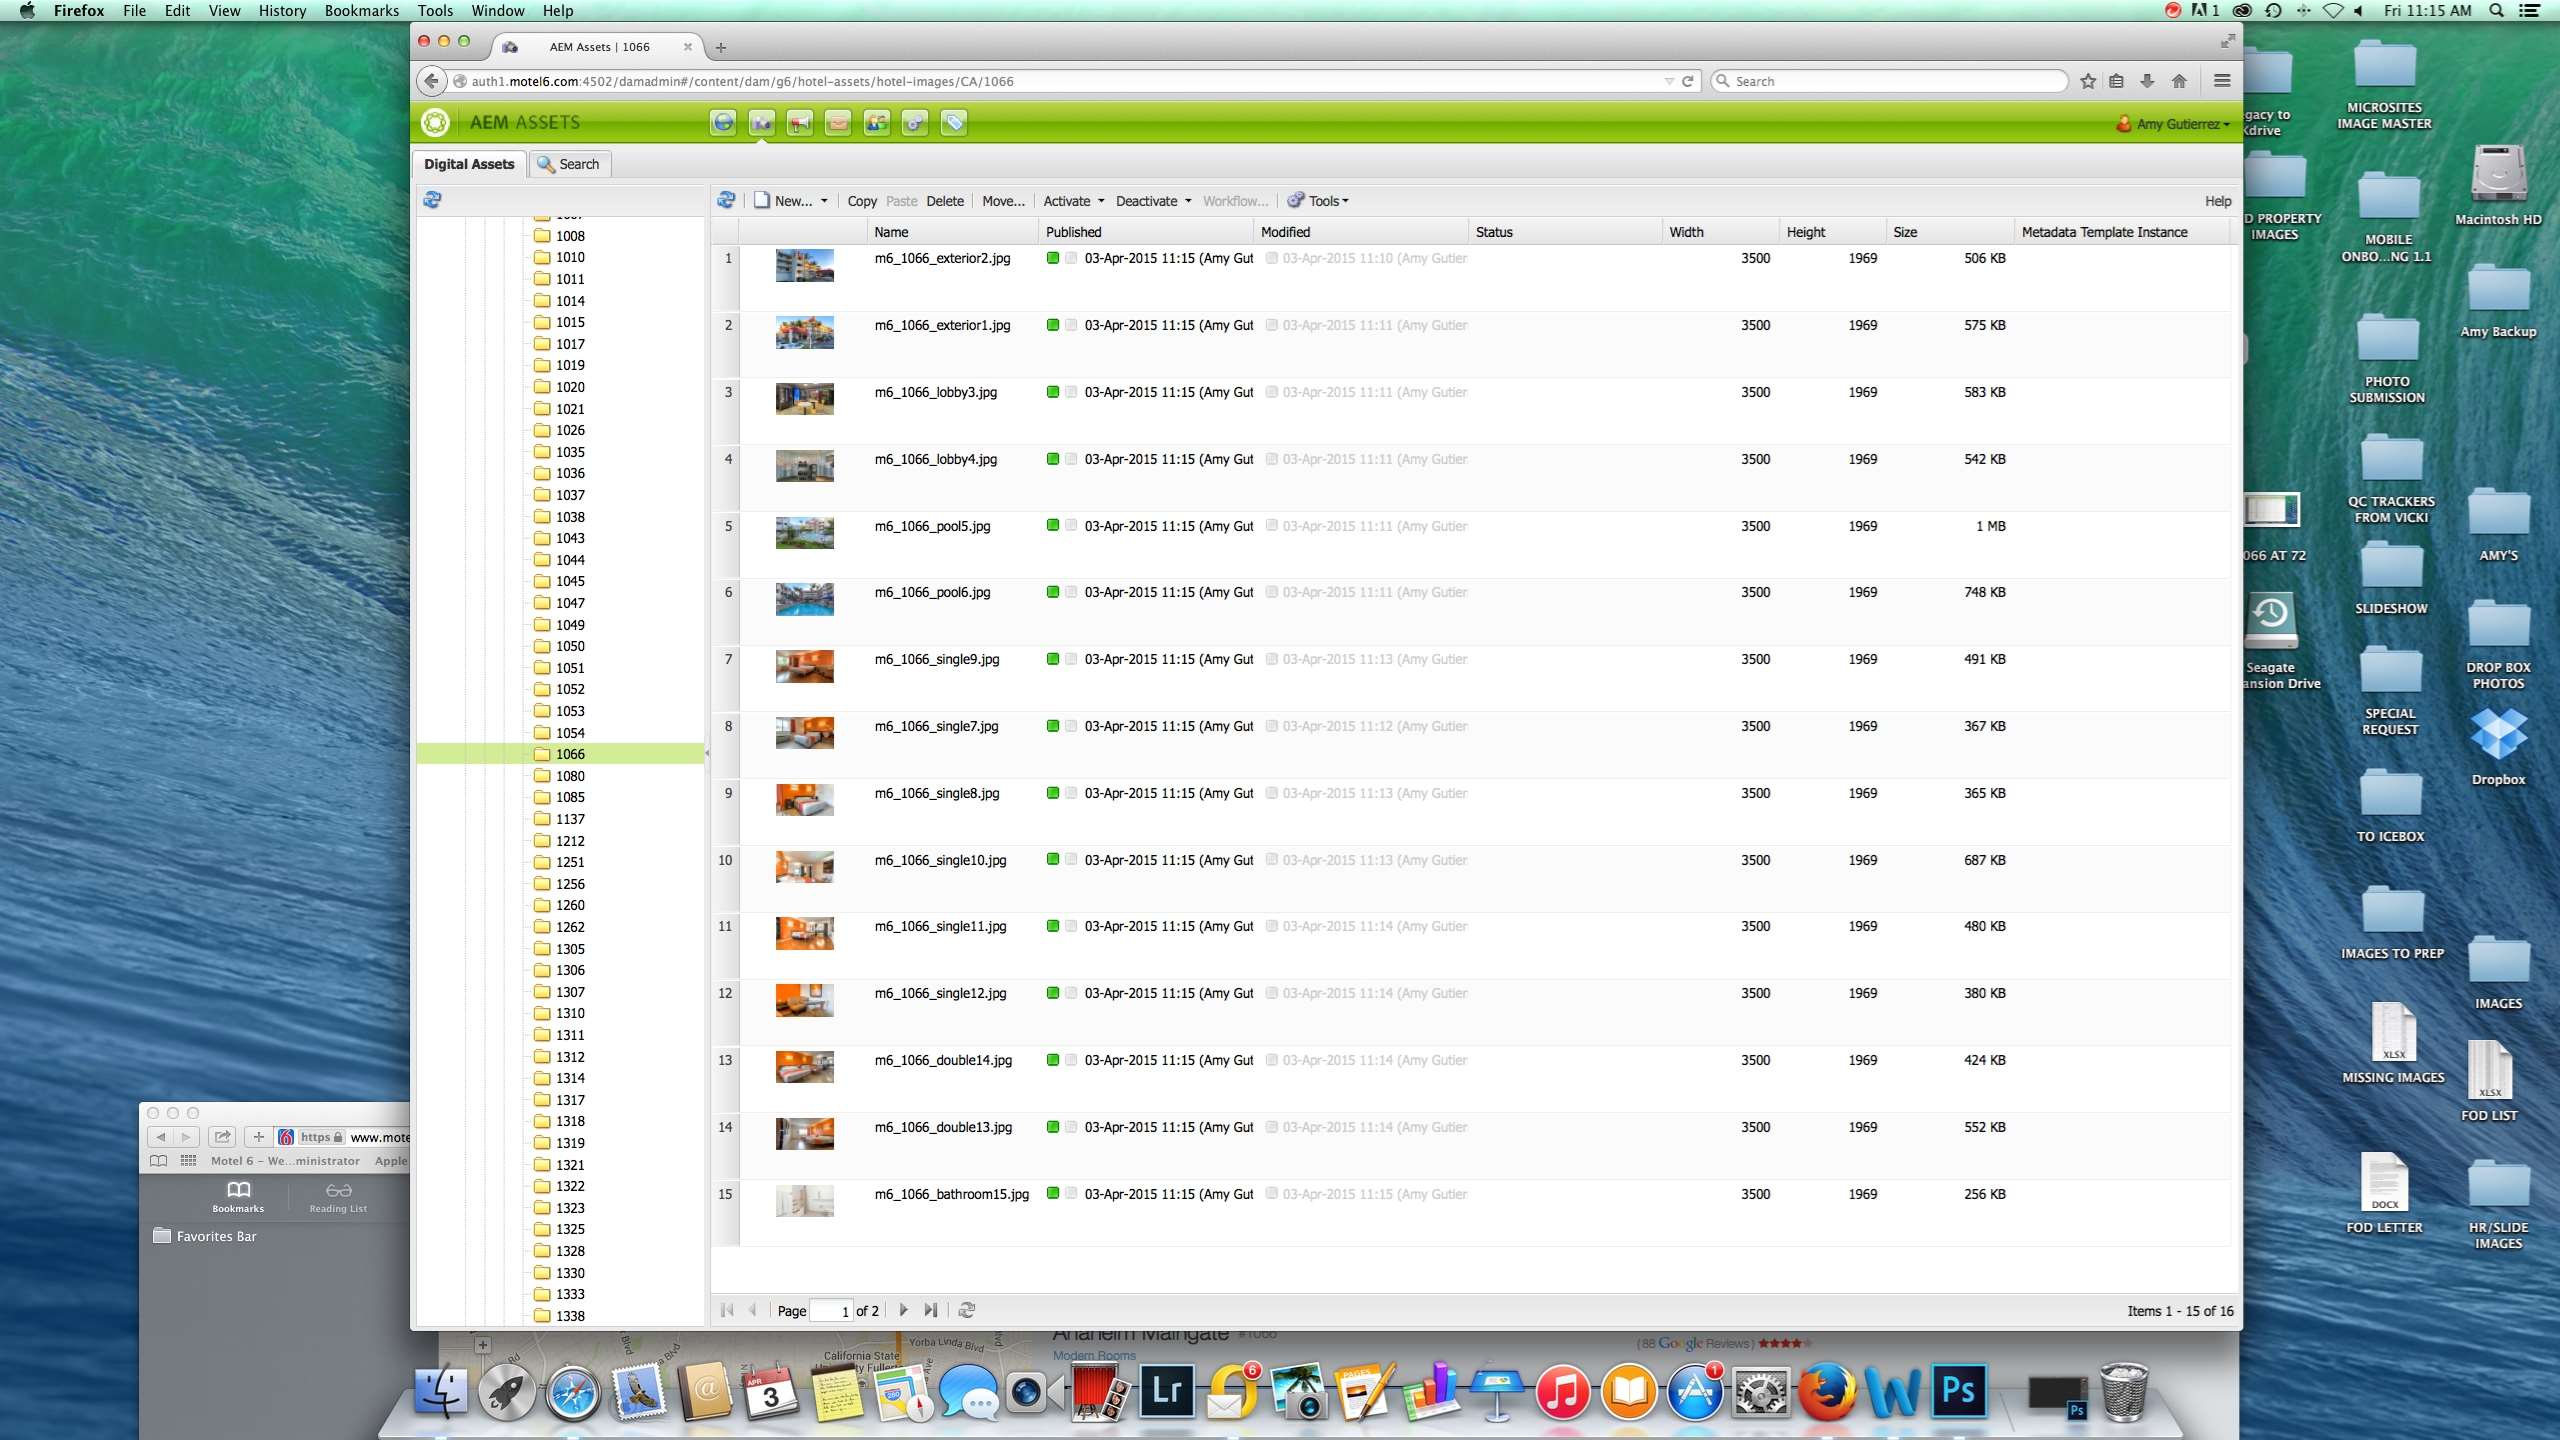Screen dimensions: 2560x1440
Task: Open the Websites console icon
Action: [x=723, y=123]
